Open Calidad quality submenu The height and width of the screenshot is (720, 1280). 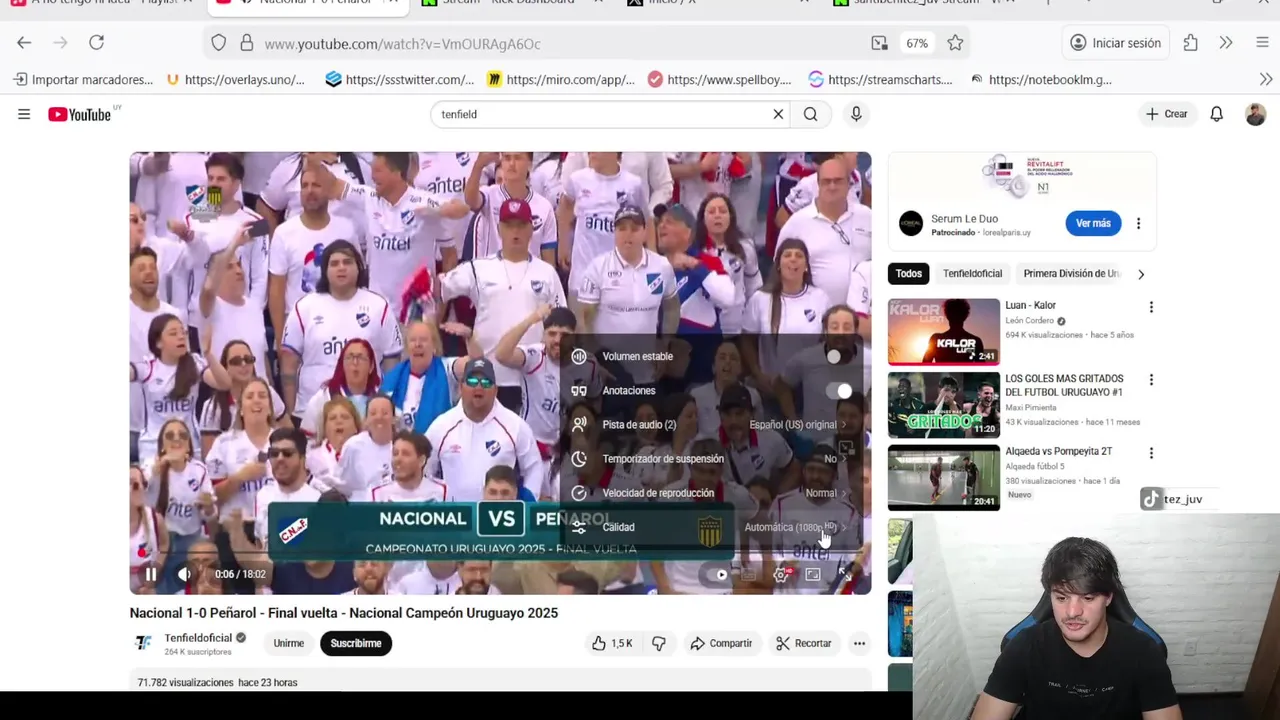pos(710,527)
